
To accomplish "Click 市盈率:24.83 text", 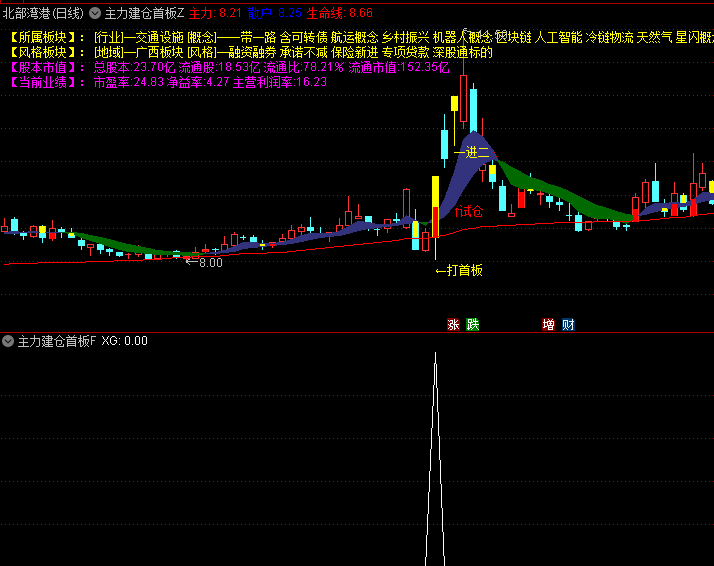I will click(128, 82).
